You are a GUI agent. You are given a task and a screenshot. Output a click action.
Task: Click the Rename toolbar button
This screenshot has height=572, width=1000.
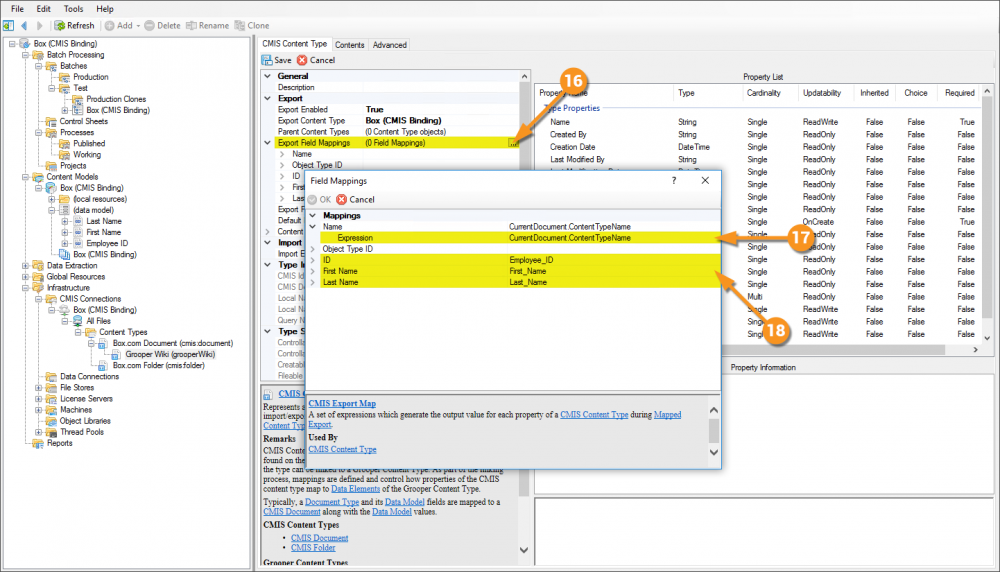coord(207,26)
